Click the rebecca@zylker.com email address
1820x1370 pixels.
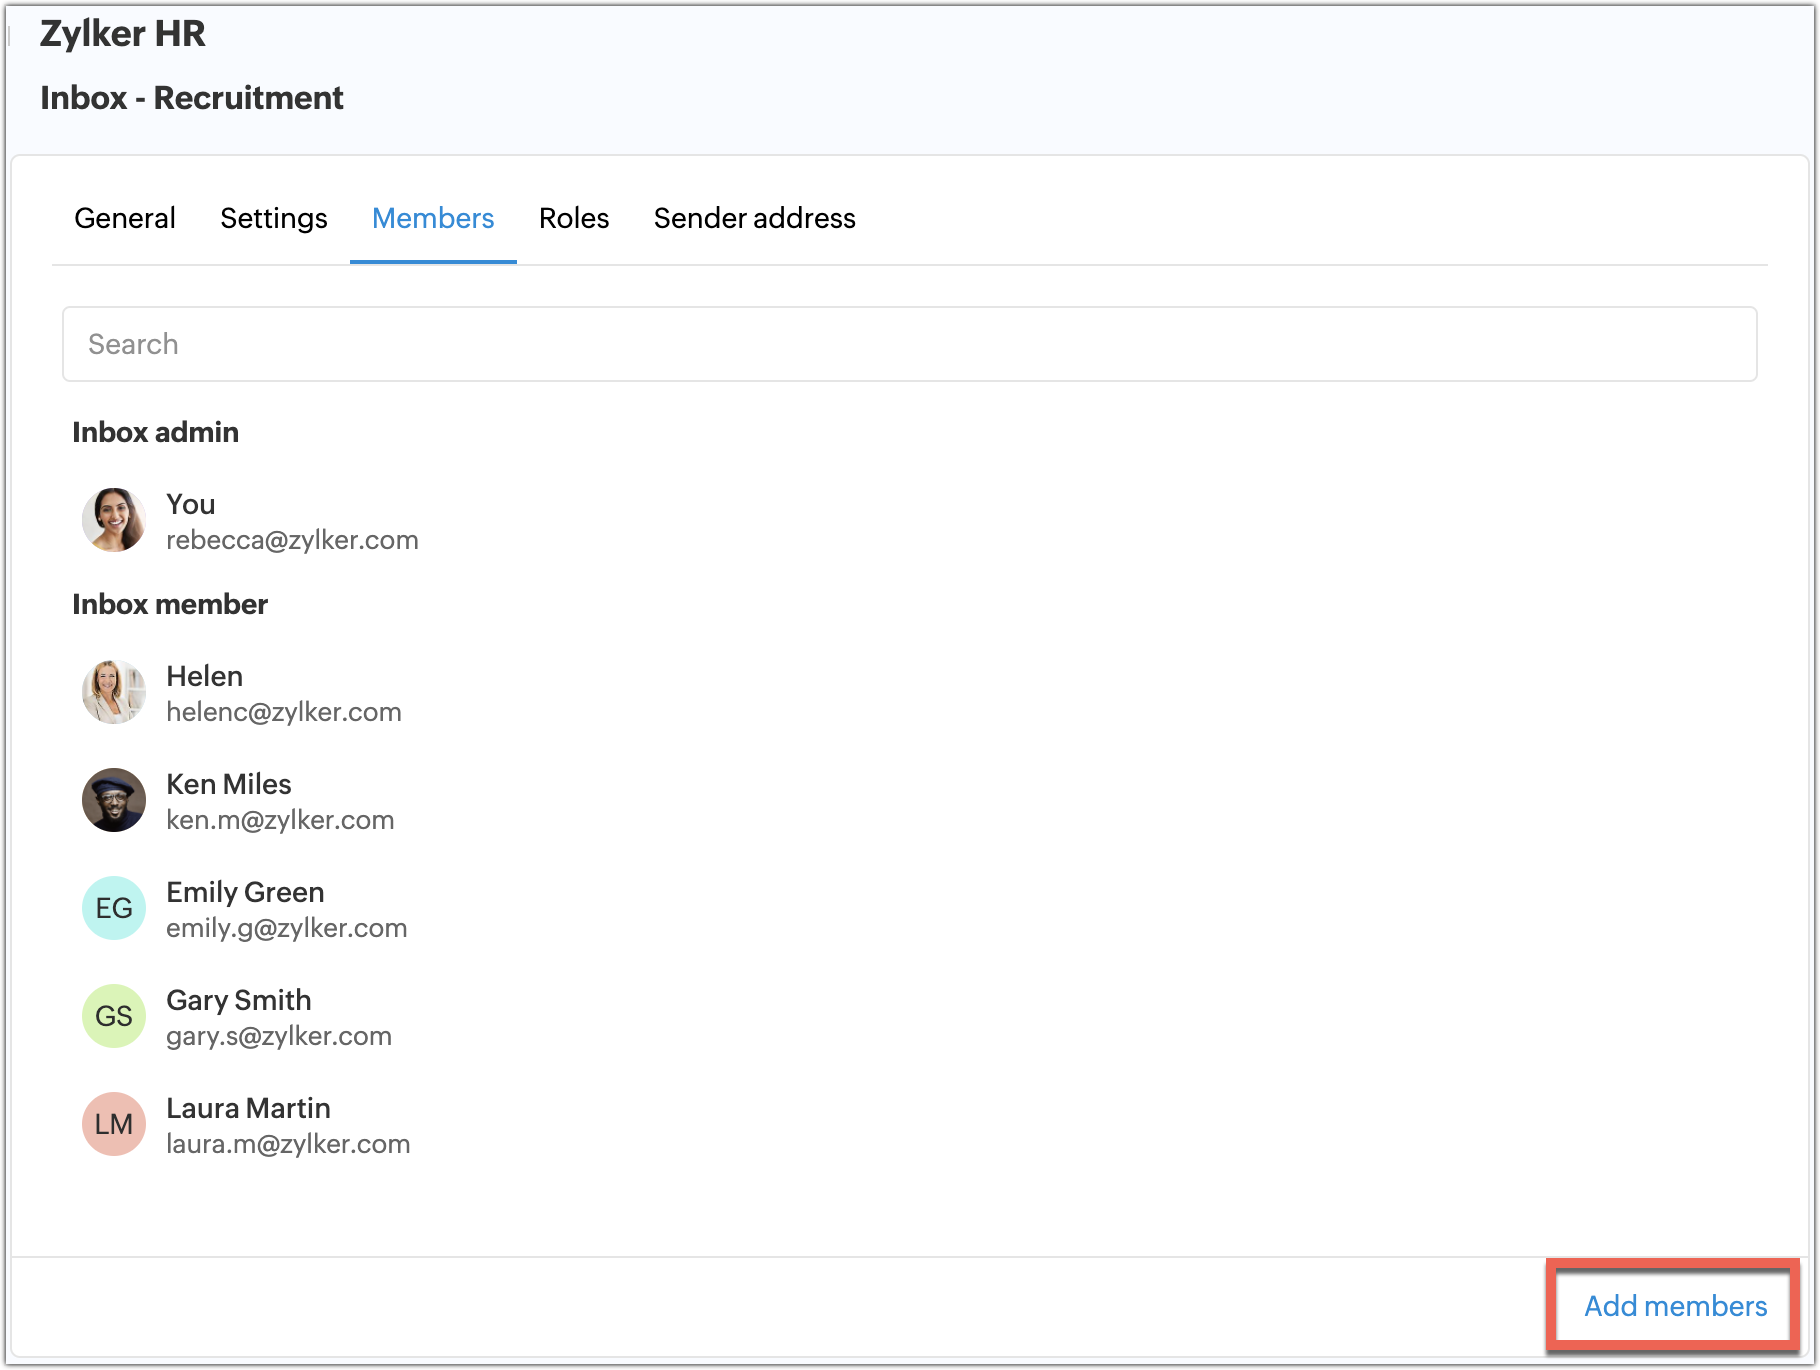[292, 540]
